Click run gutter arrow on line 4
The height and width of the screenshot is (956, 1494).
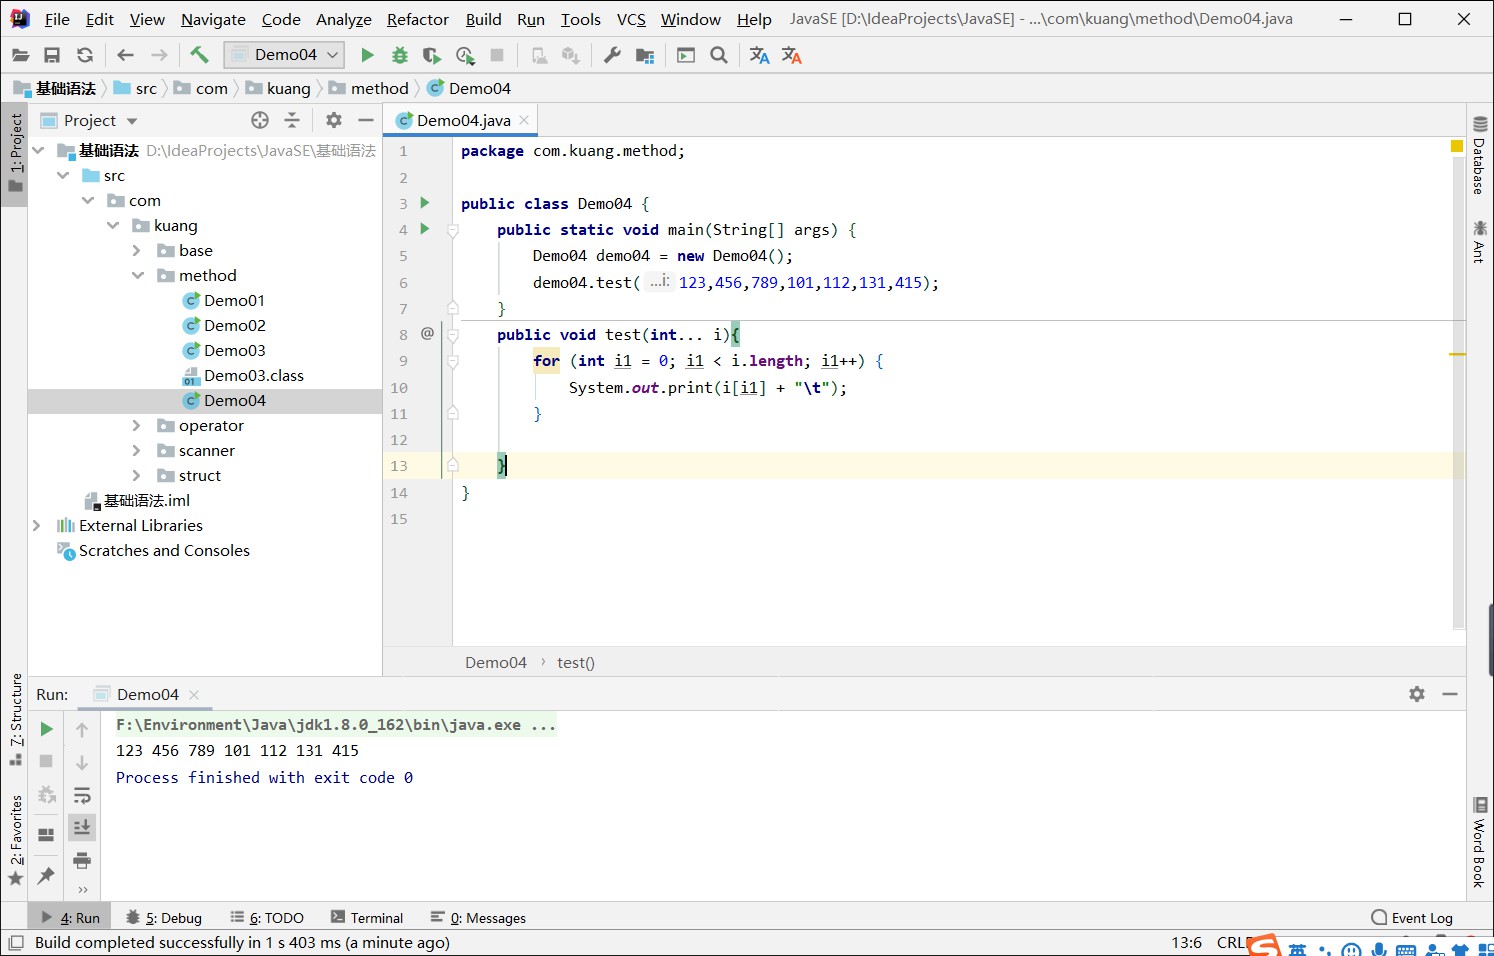(x=425, y=229)
